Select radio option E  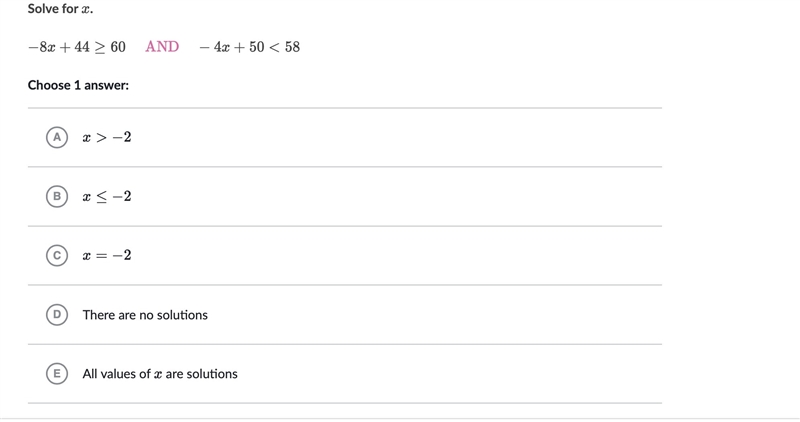57,374
